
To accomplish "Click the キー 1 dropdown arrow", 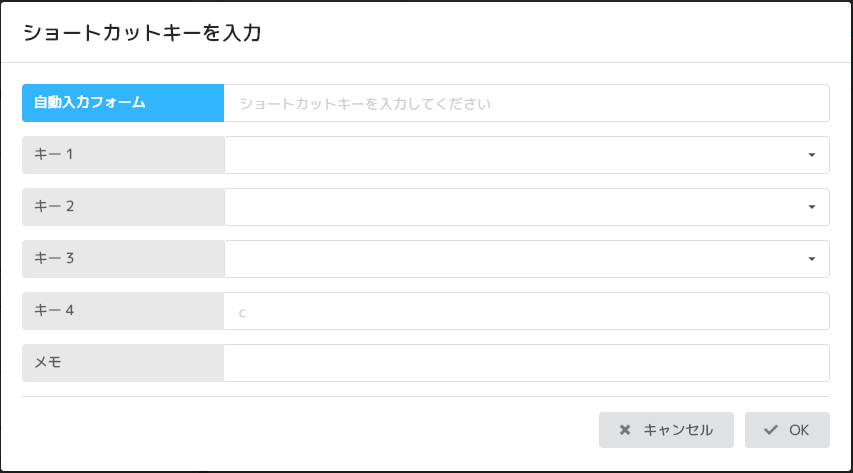I will tap(811, 155).
